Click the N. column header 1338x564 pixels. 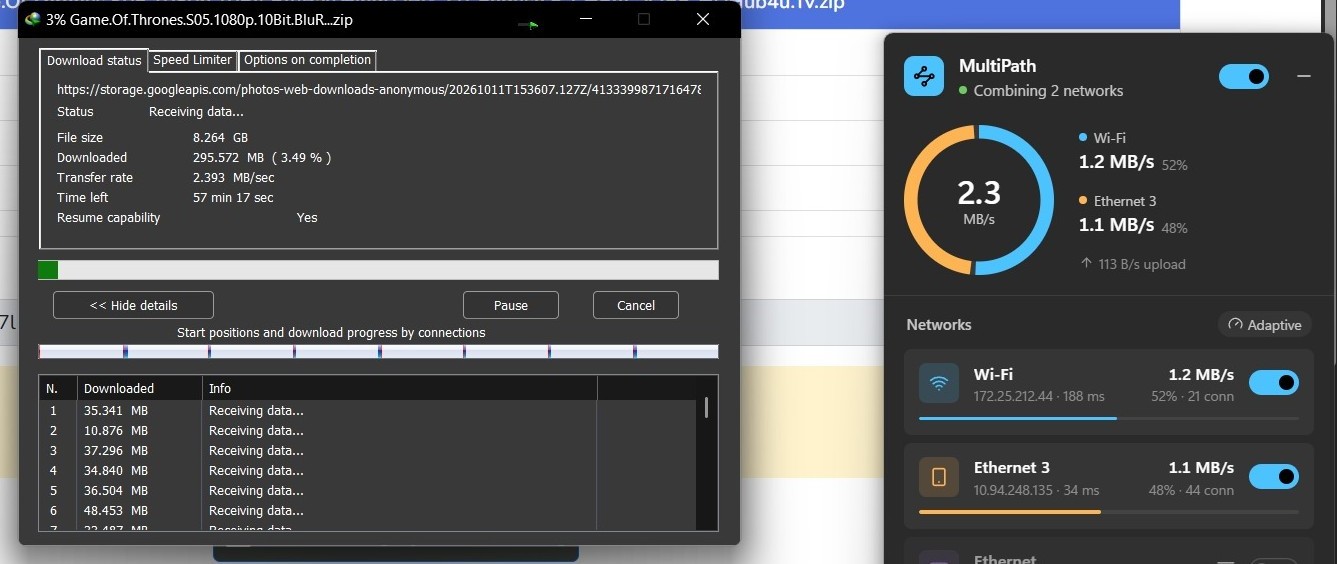point(58,388)
